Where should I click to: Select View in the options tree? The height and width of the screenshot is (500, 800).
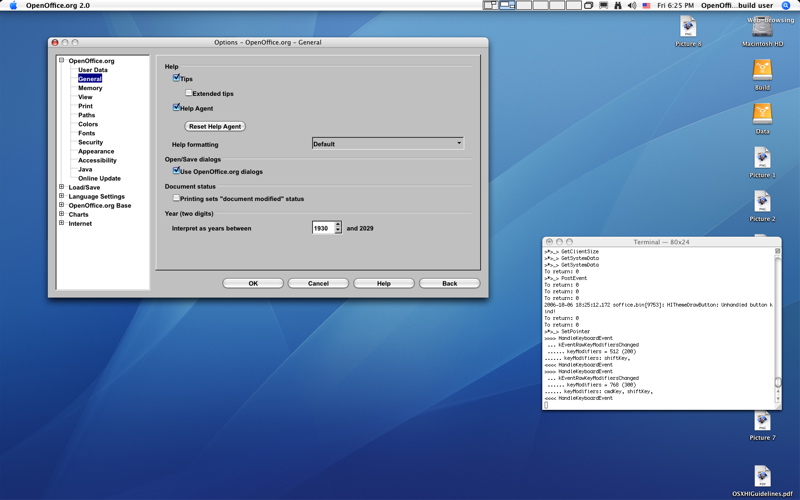click(x=85, y=97)
